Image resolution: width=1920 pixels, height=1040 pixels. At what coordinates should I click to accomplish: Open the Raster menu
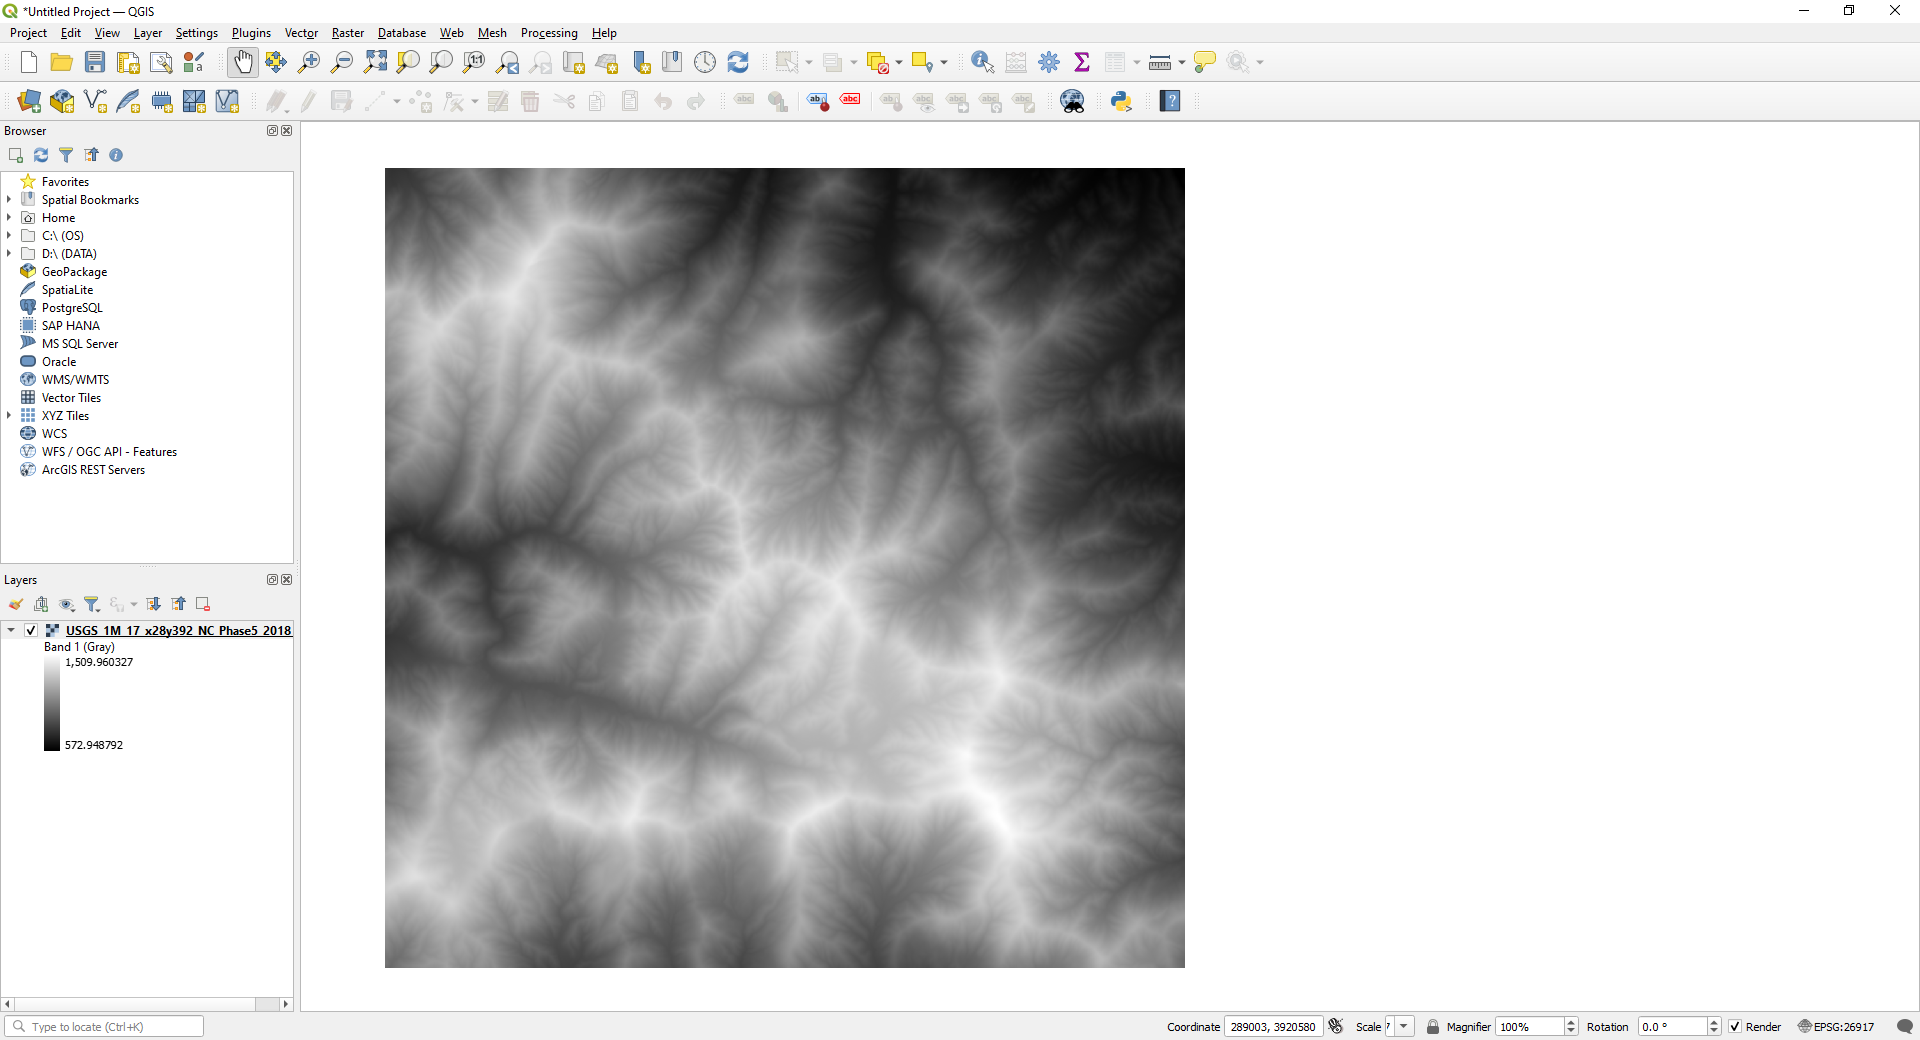348,33
